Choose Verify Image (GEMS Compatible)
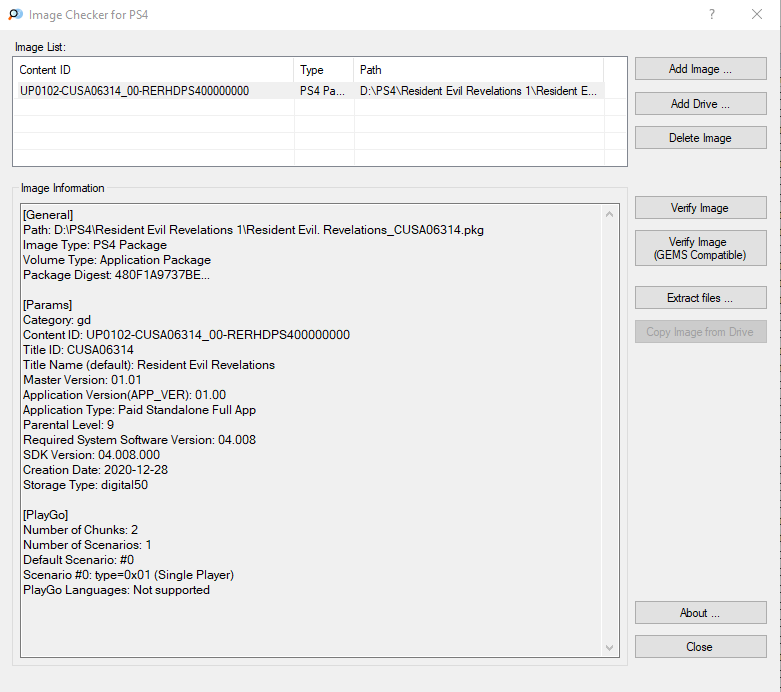Viewport: 781px width, 692px height. coord(700,248)
